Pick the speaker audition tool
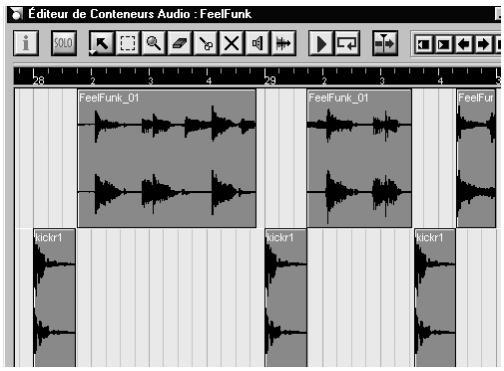 pos(258,43)
